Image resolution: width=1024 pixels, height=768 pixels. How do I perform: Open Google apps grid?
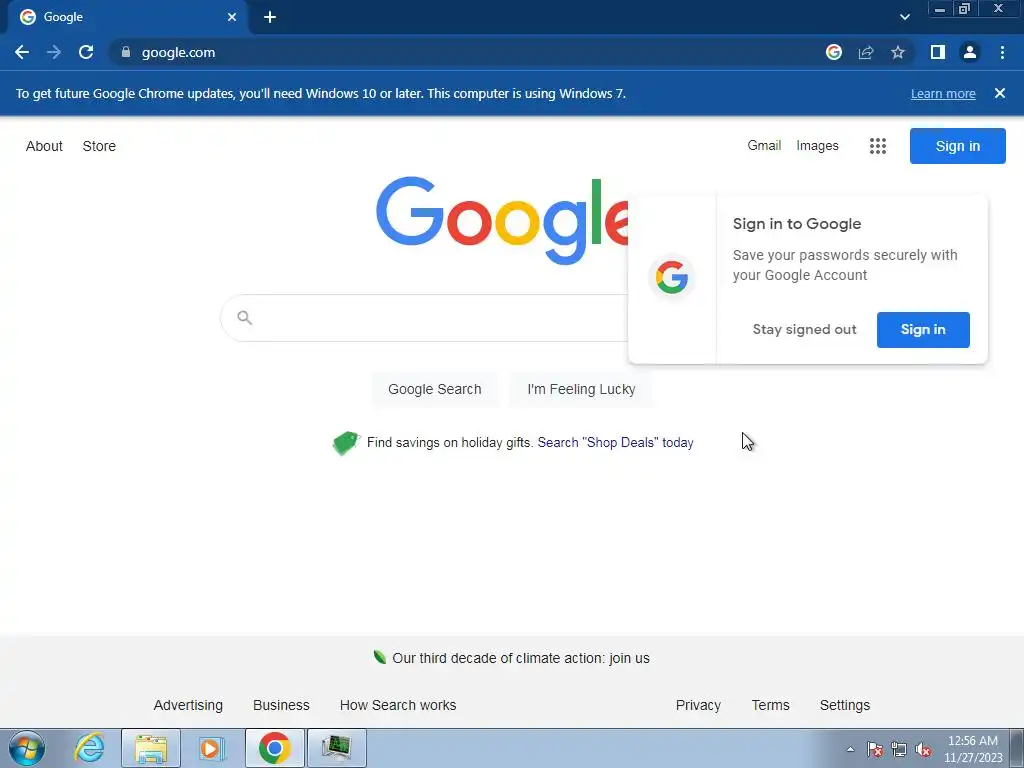(878, 146)
